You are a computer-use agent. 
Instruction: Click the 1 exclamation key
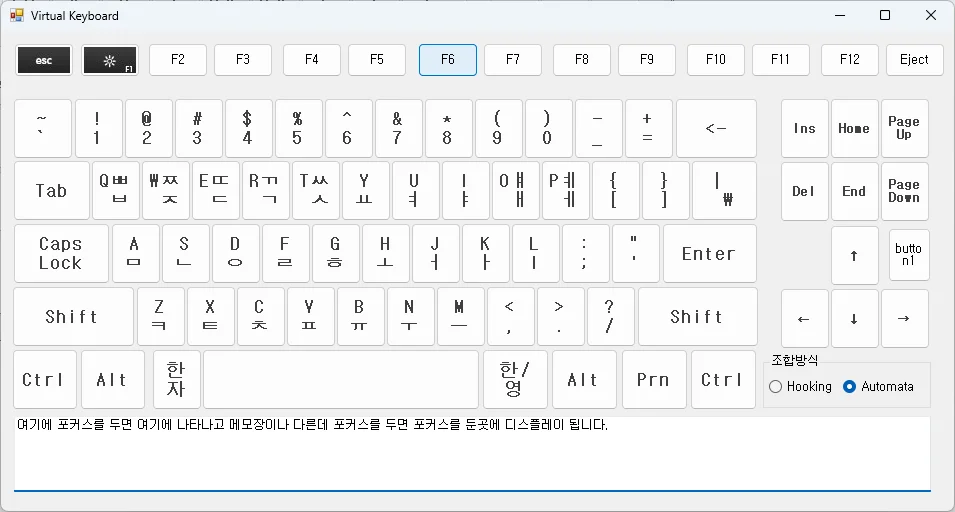pos(99,128)
